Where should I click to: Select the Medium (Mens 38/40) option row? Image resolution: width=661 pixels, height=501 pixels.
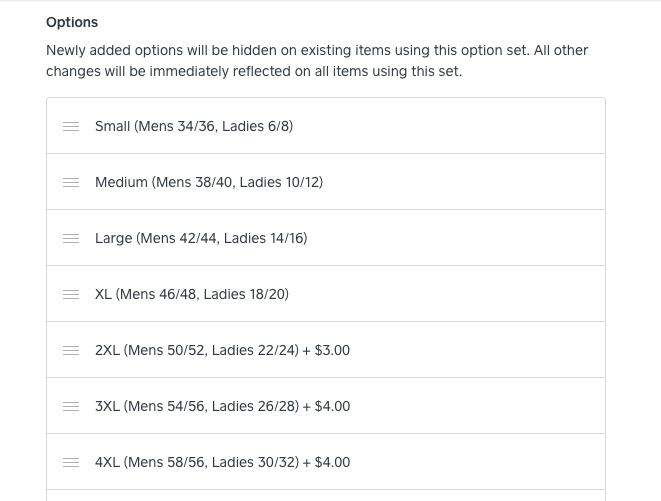208,183
